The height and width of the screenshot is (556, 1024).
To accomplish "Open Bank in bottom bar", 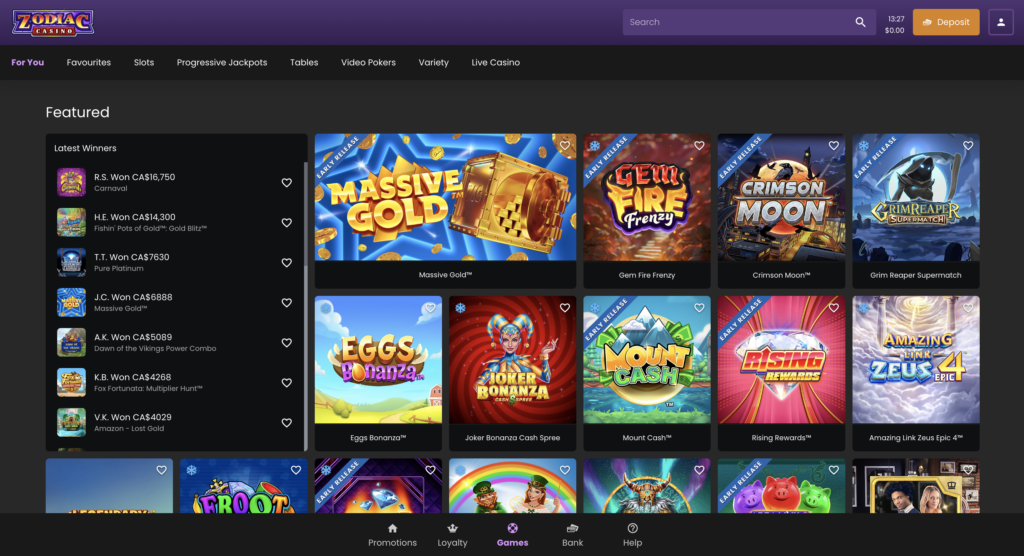I will (573, 535).
